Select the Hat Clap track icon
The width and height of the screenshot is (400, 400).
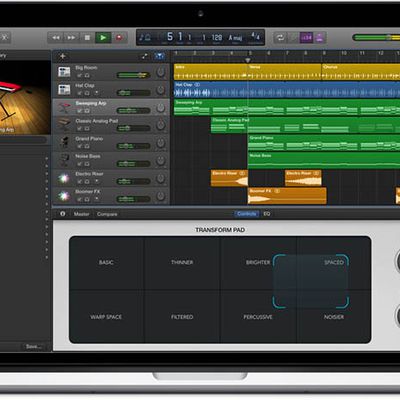[64, 89]
